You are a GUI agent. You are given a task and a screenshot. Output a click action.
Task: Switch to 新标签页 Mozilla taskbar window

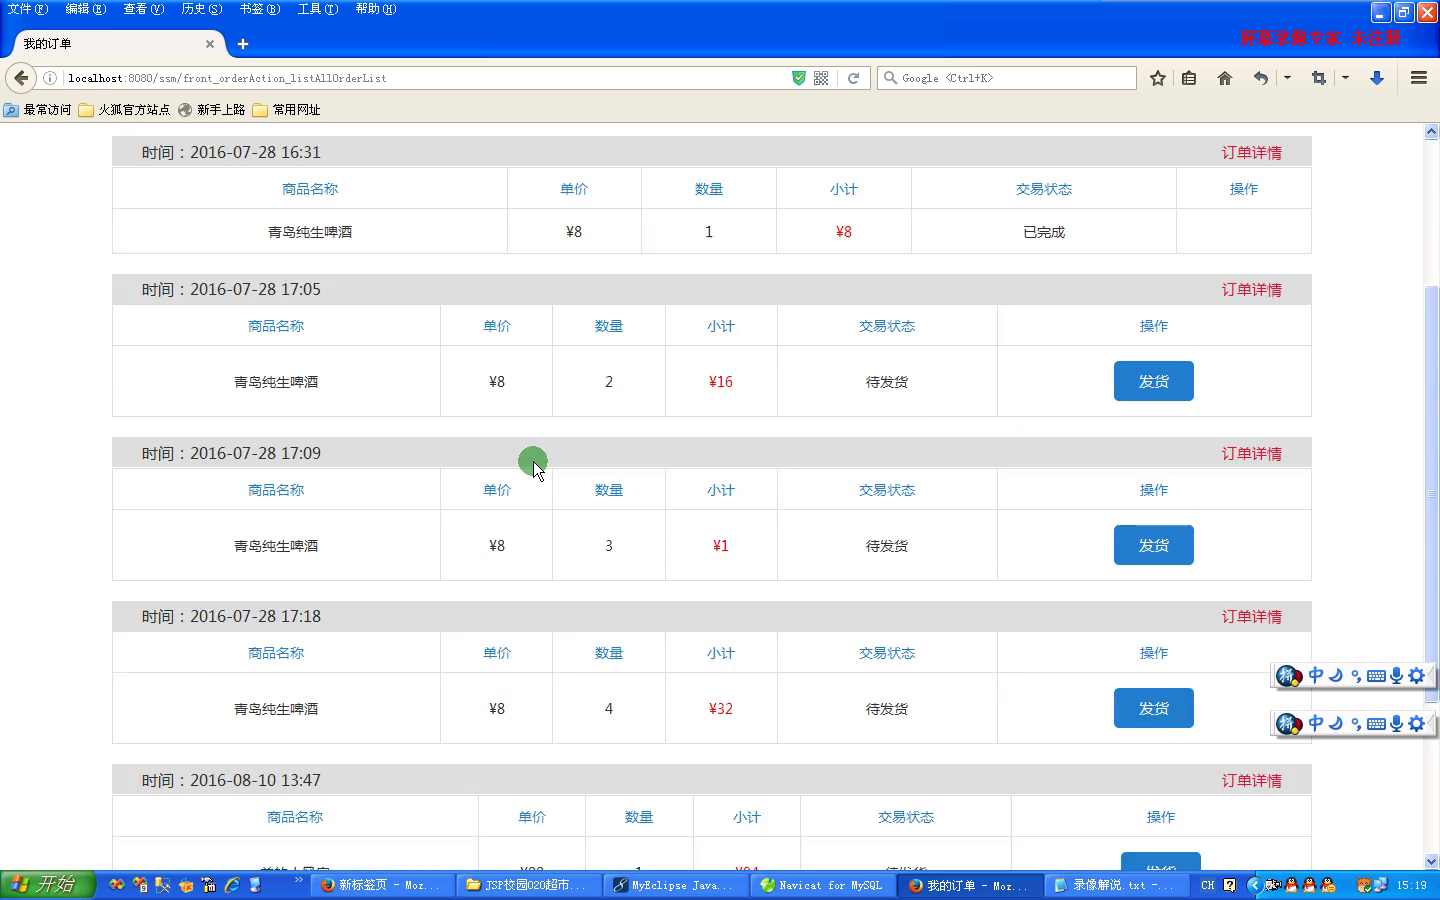coord(381,885)
